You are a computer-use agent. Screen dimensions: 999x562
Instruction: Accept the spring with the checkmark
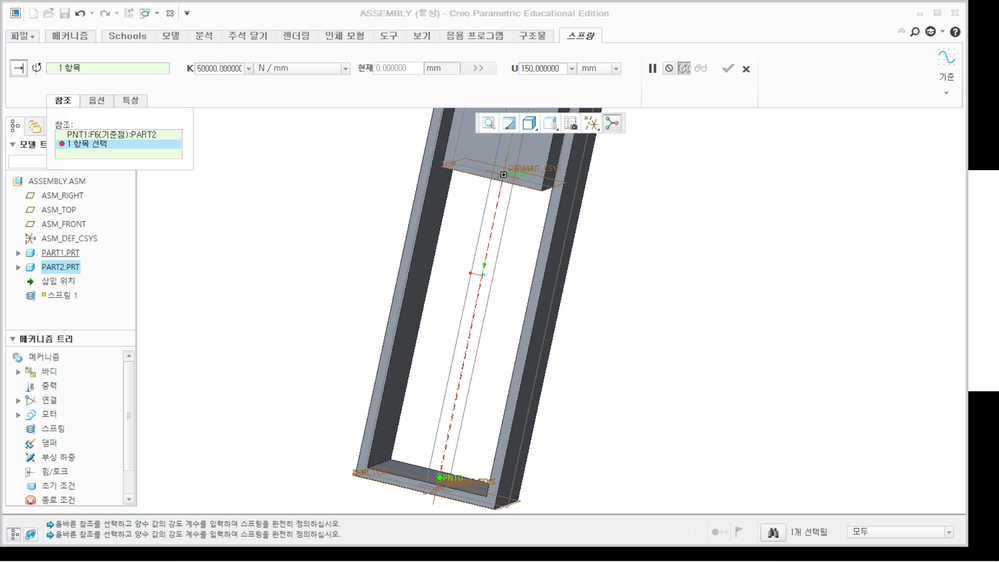tap(728, 68)
